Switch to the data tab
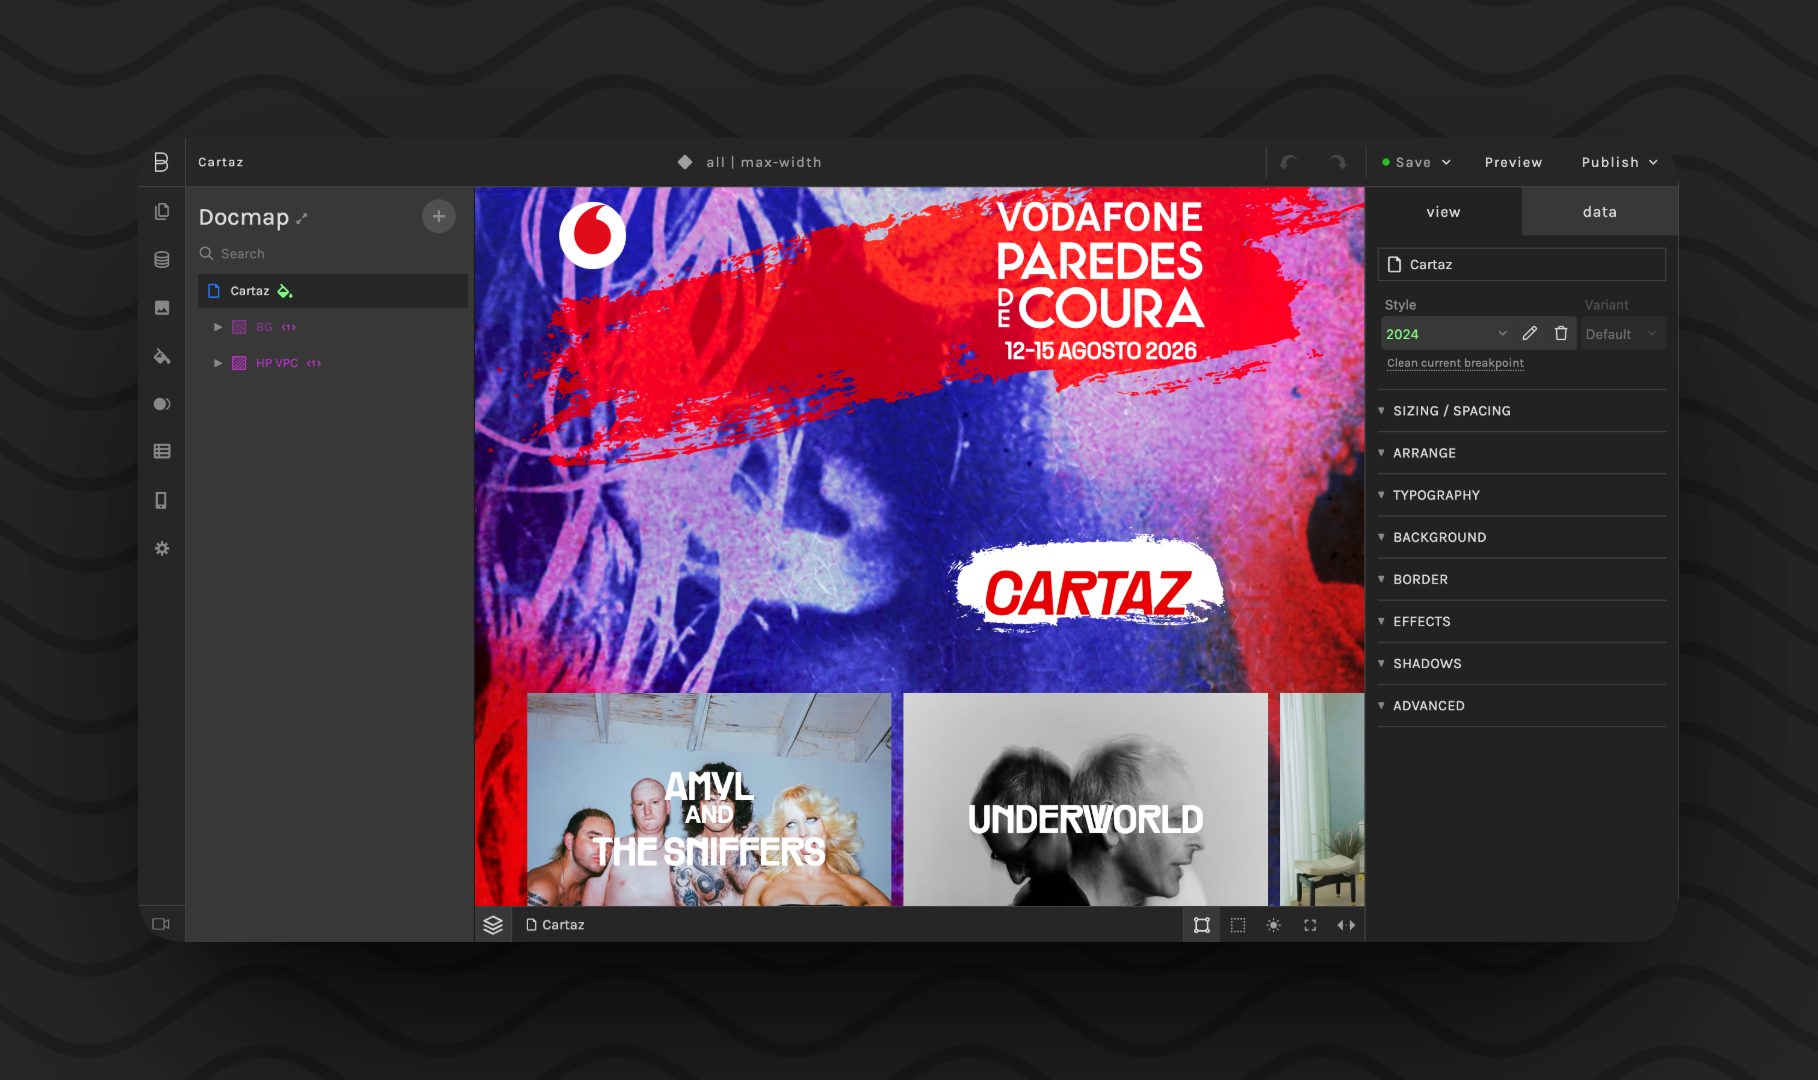The height and width of the screenshot is (1080, 1818). pyautogui.click(x=1599, y=212)
